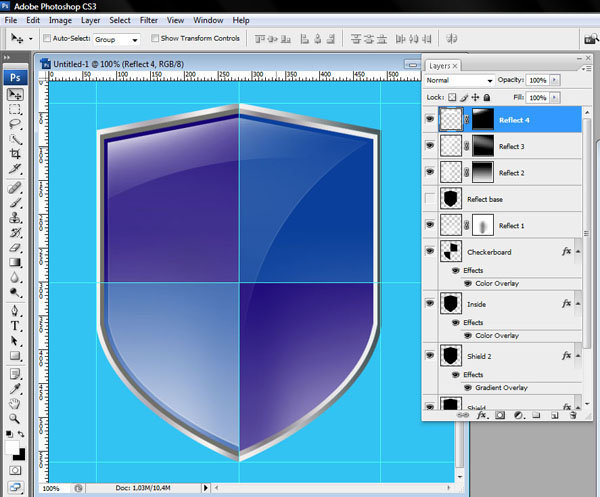Add a layer mask from panel bottom
Viewport: 600px width, 497px height.
500,415
